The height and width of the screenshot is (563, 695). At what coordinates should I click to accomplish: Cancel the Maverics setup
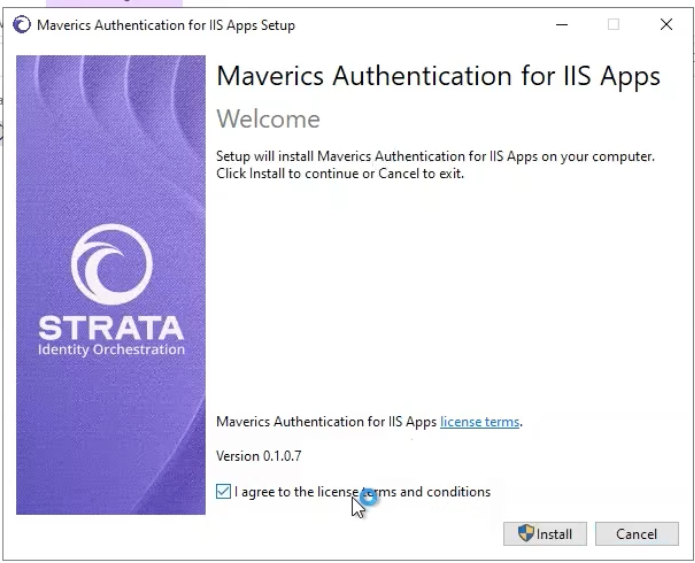coord(636,534)
